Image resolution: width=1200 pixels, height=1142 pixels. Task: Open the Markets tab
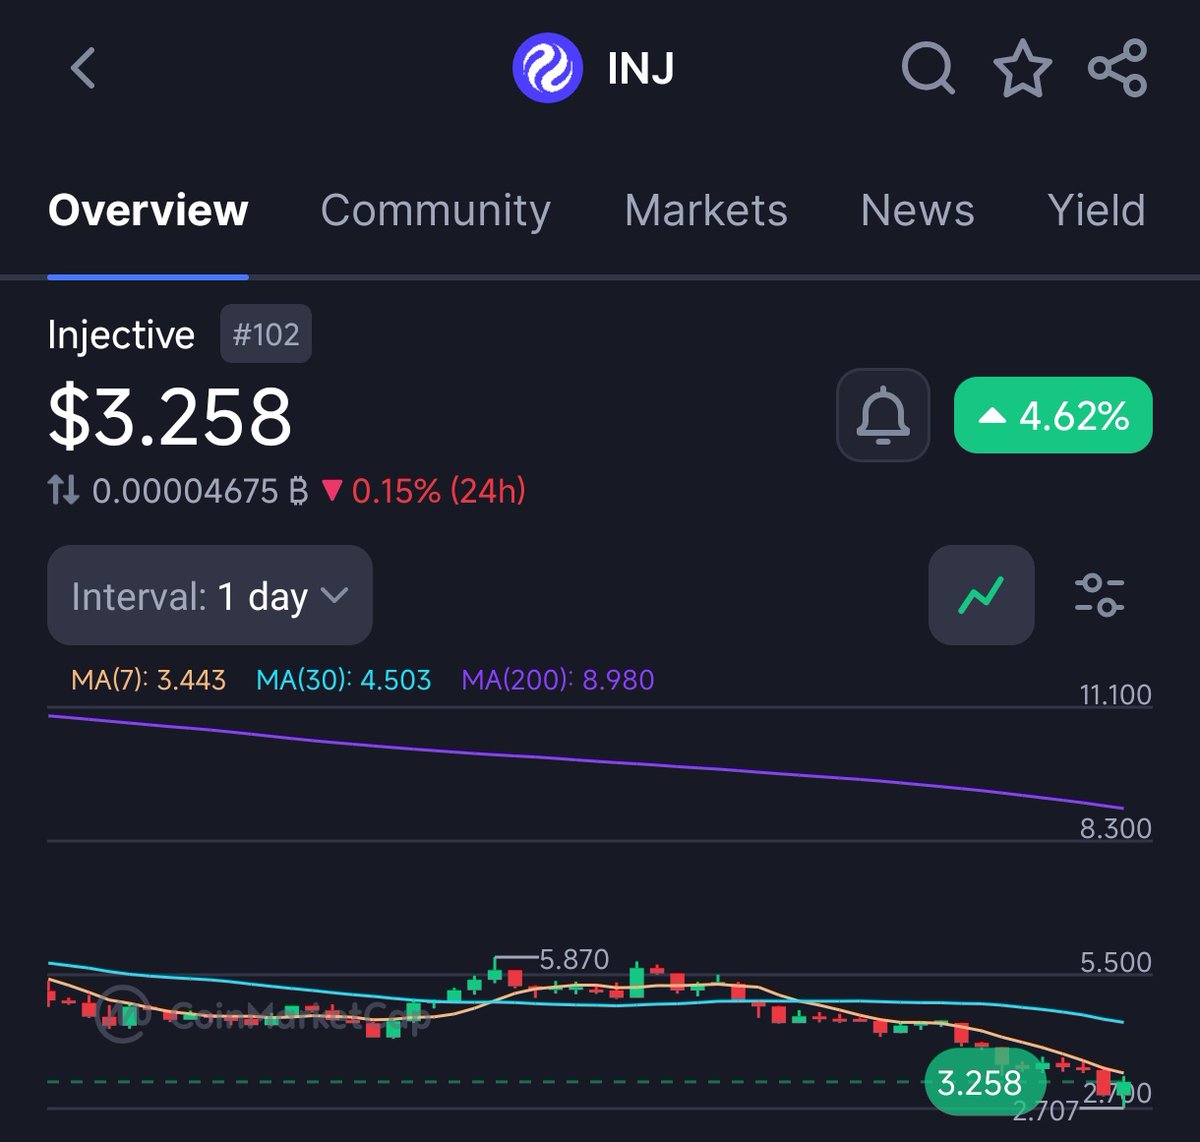(x=706, y=210)
